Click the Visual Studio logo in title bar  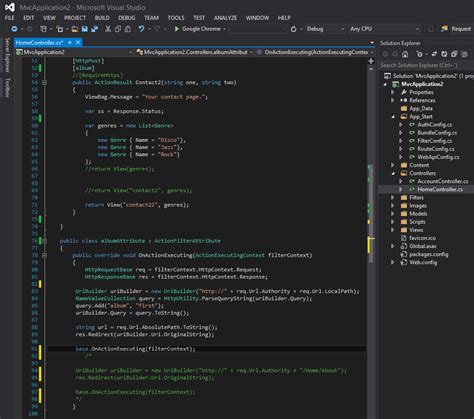(x=10, y=7)
